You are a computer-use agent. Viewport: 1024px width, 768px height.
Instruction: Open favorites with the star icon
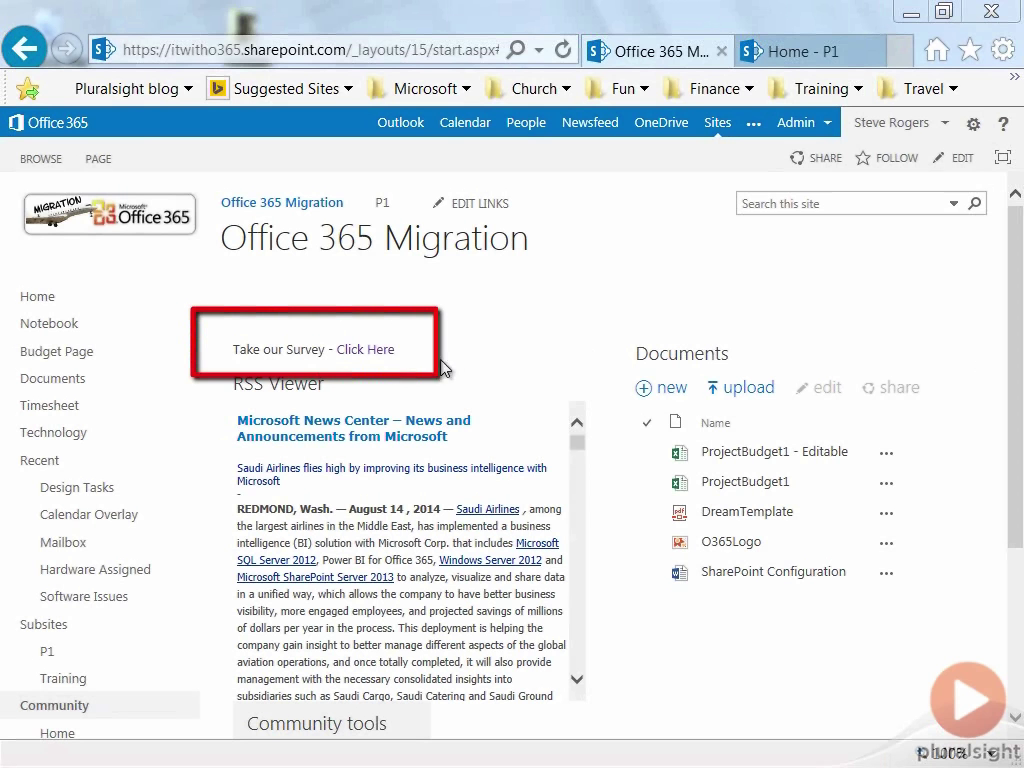tap(970, 50)
